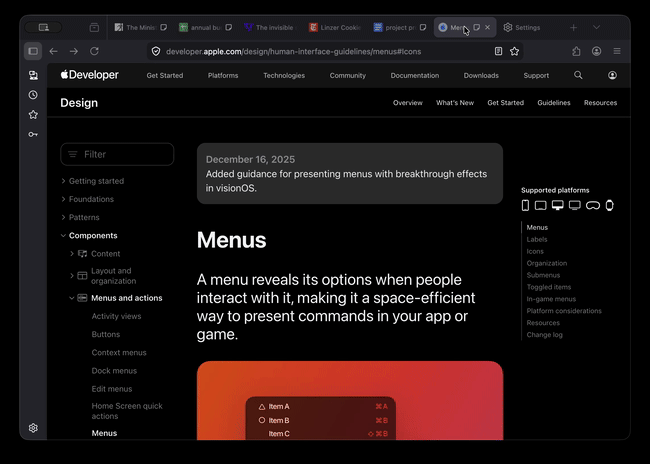Click the Apple Watch platform icon
The height and width of the screenshot is (464, 650).
pyautogui.click(x=609, y=205)
